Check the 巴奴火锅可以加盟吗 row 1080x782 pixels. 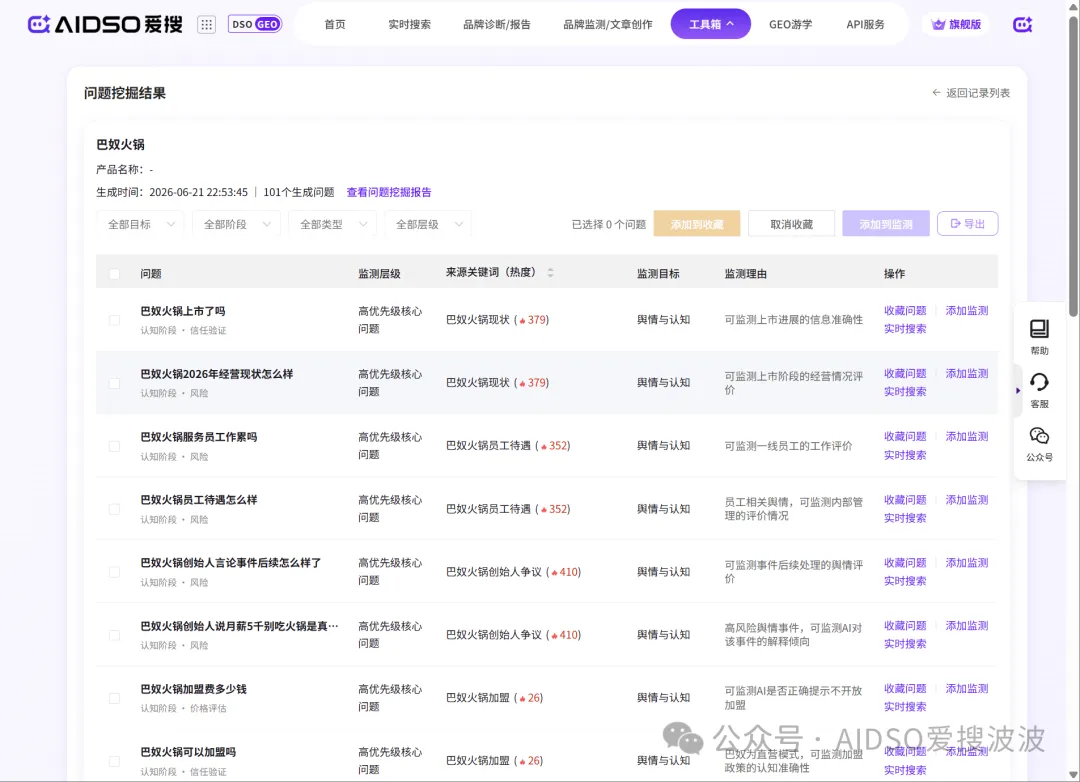pyautogui.click(x=114, y=761)
